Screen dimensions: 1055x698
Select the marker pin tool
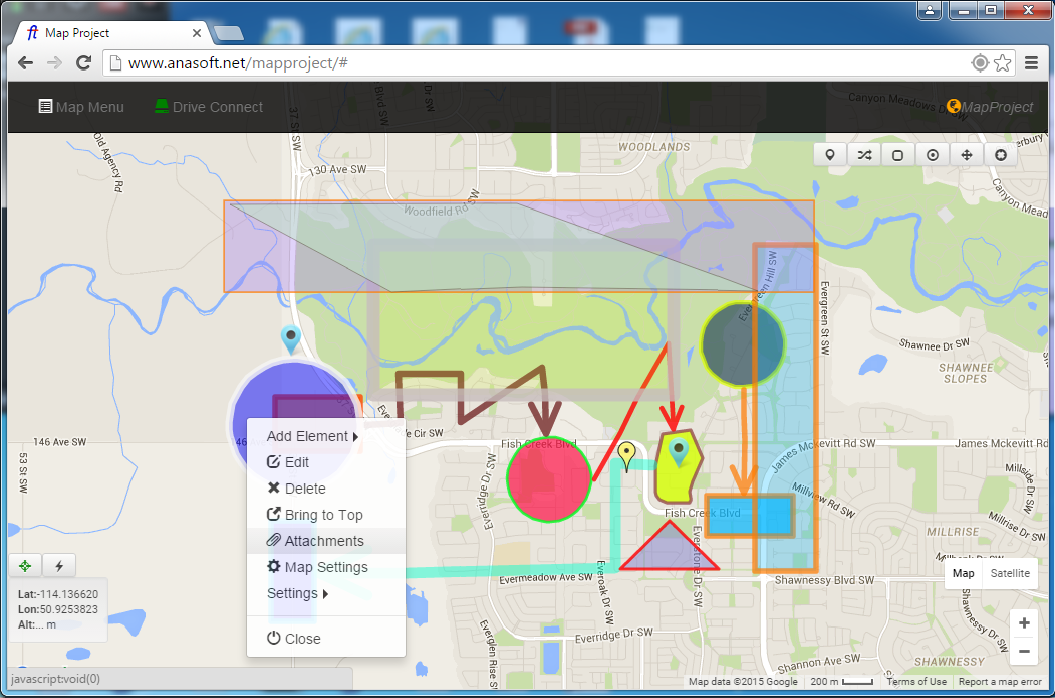(x=830, y=155)
